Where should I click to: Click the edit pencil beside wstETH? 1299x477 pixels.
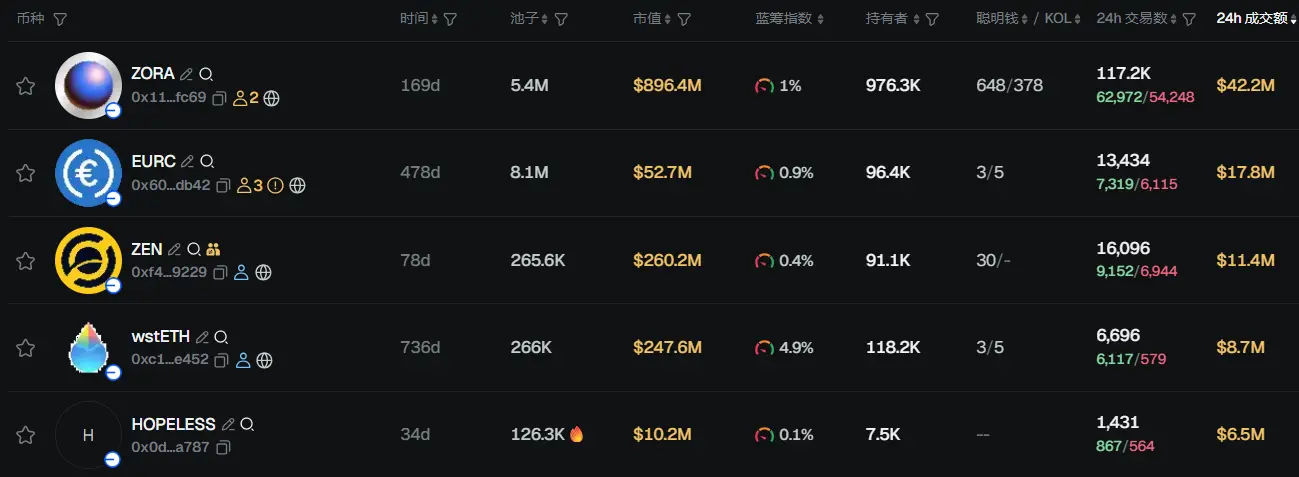tap(203, 337)
